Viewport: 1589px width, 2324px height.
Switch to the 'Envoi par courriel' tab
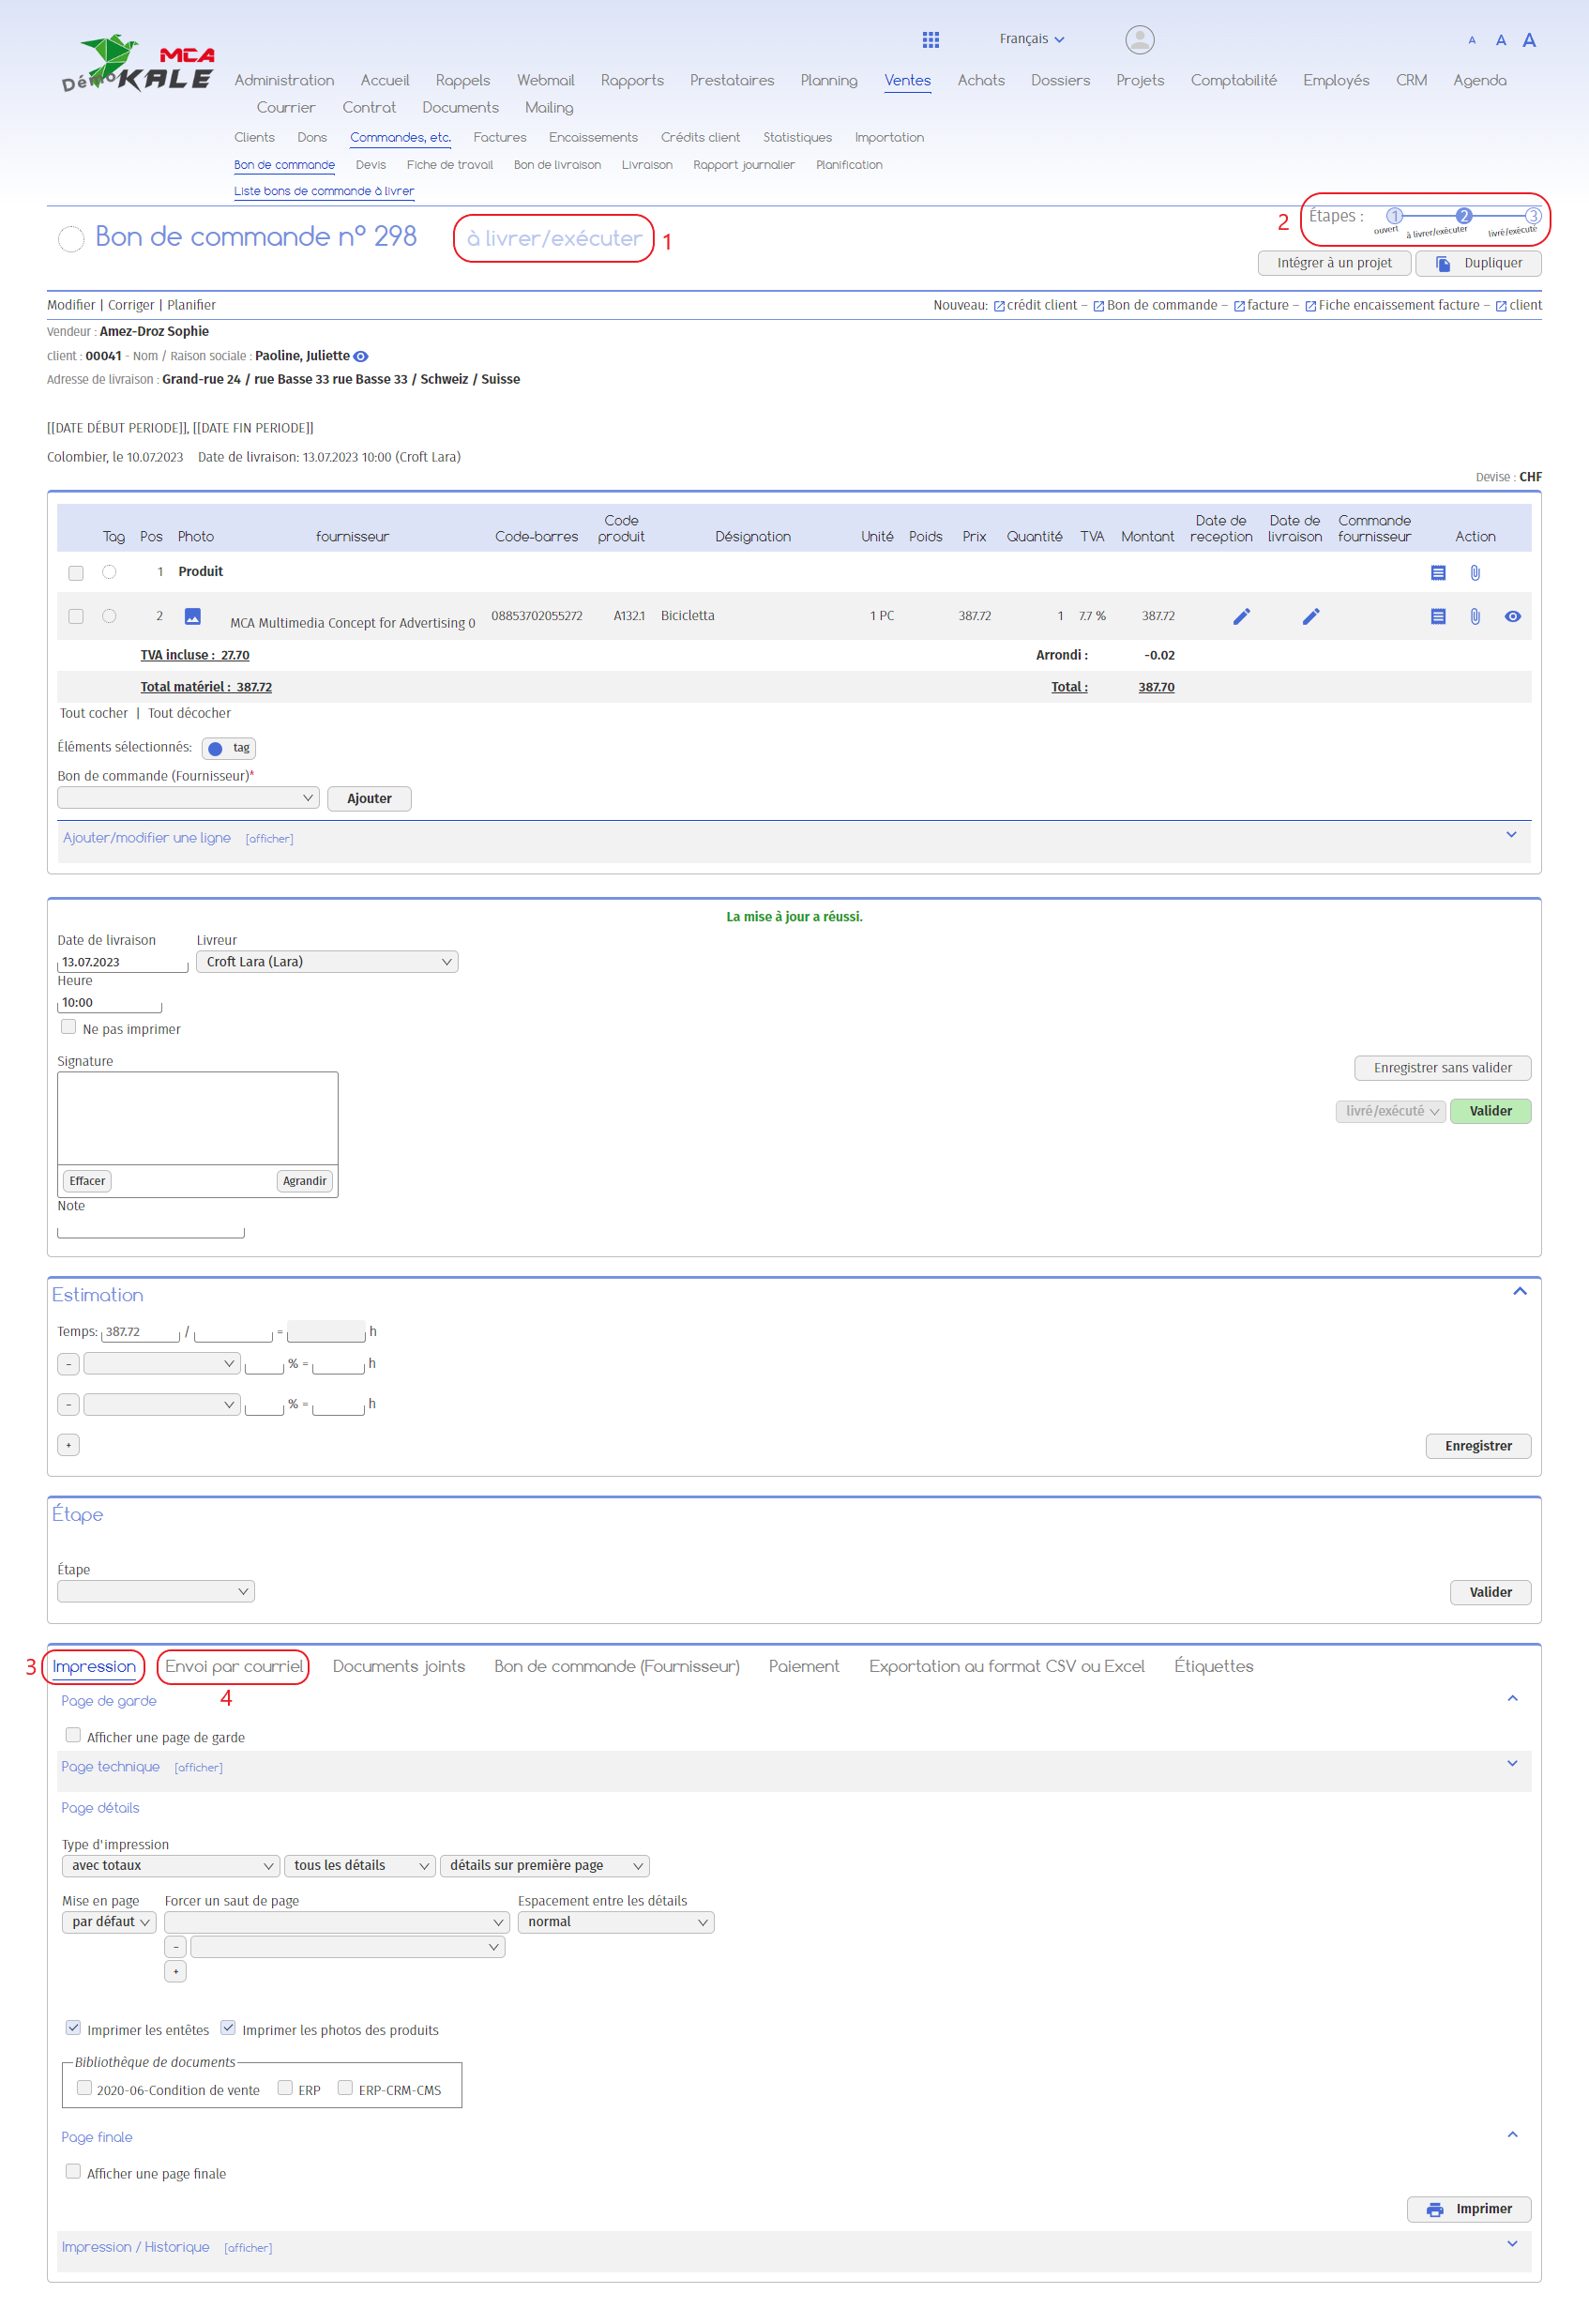tap(233, 1666)
